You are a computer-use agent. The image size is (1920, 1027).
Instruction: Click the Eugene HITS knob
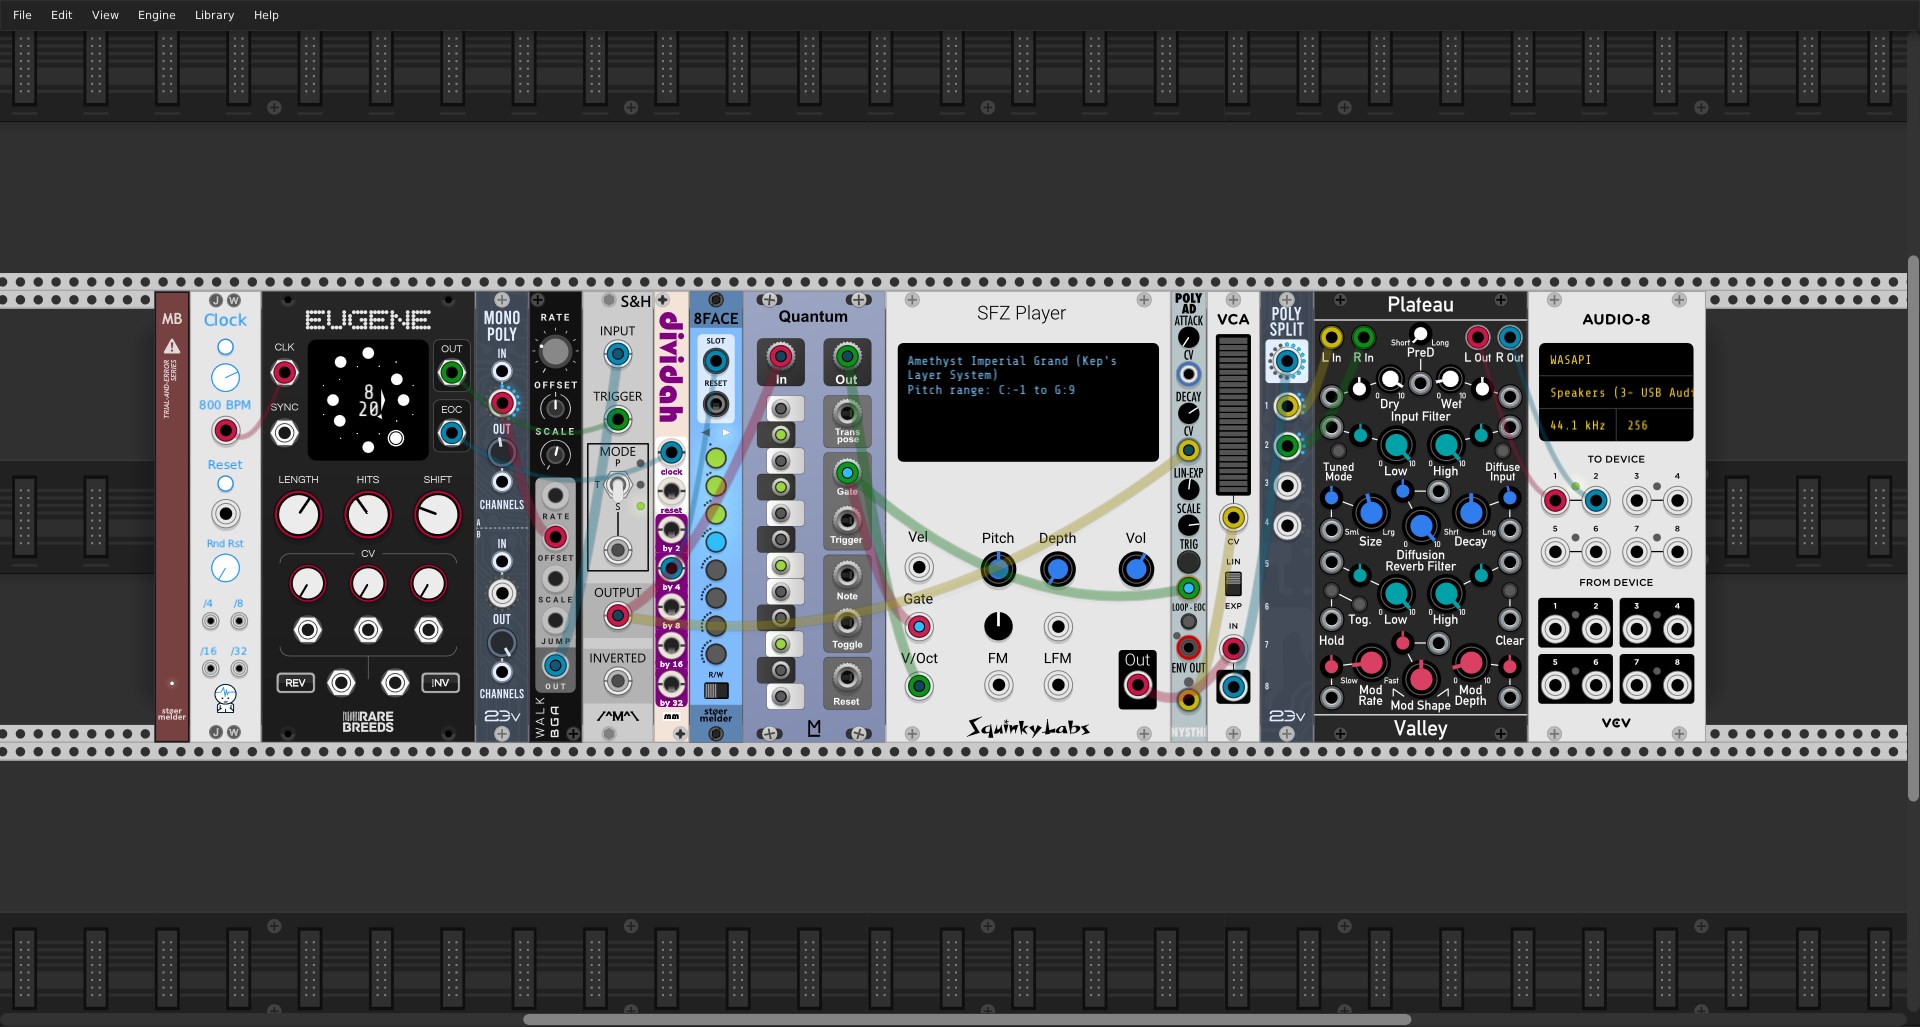(x=368, y=515)
